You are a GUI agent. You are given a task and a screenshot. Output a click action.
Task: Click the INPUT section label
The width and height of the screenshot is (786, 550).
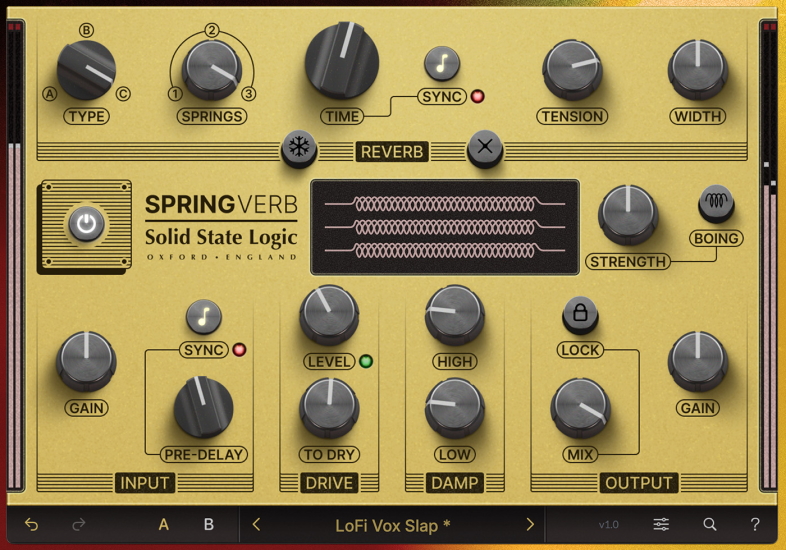145,483
